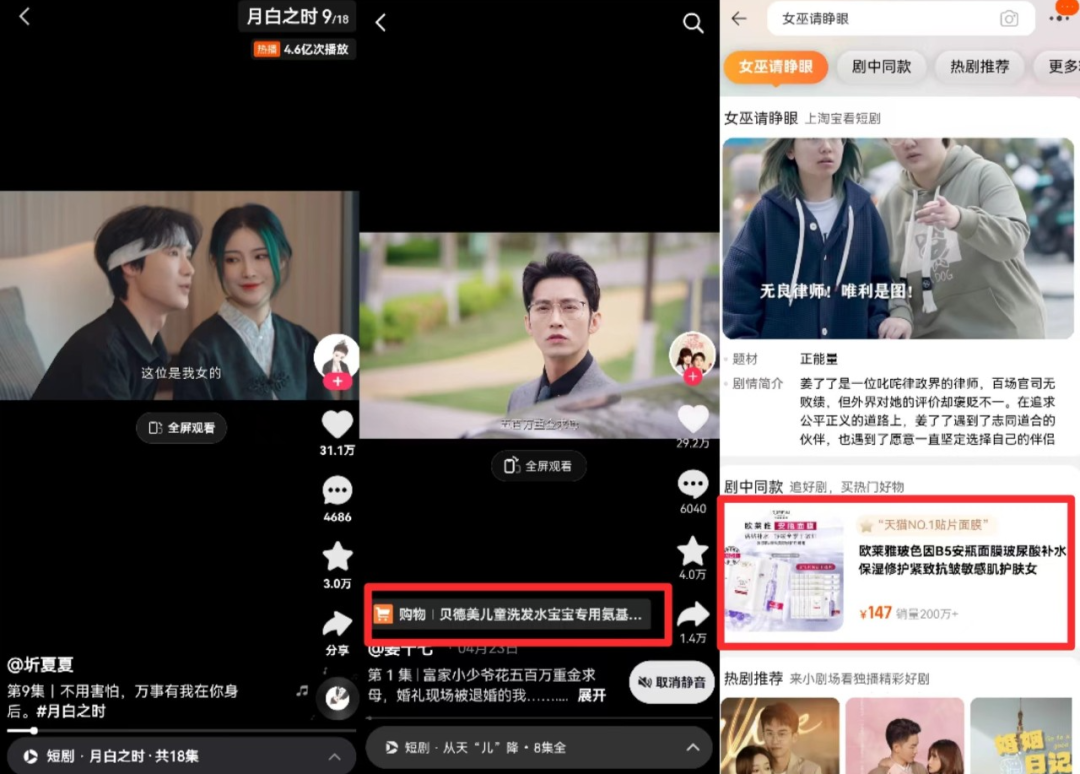
Task: Tap the 来小剧场看独播精彩好剧 subtitle
Action: [x=860, y=679]
